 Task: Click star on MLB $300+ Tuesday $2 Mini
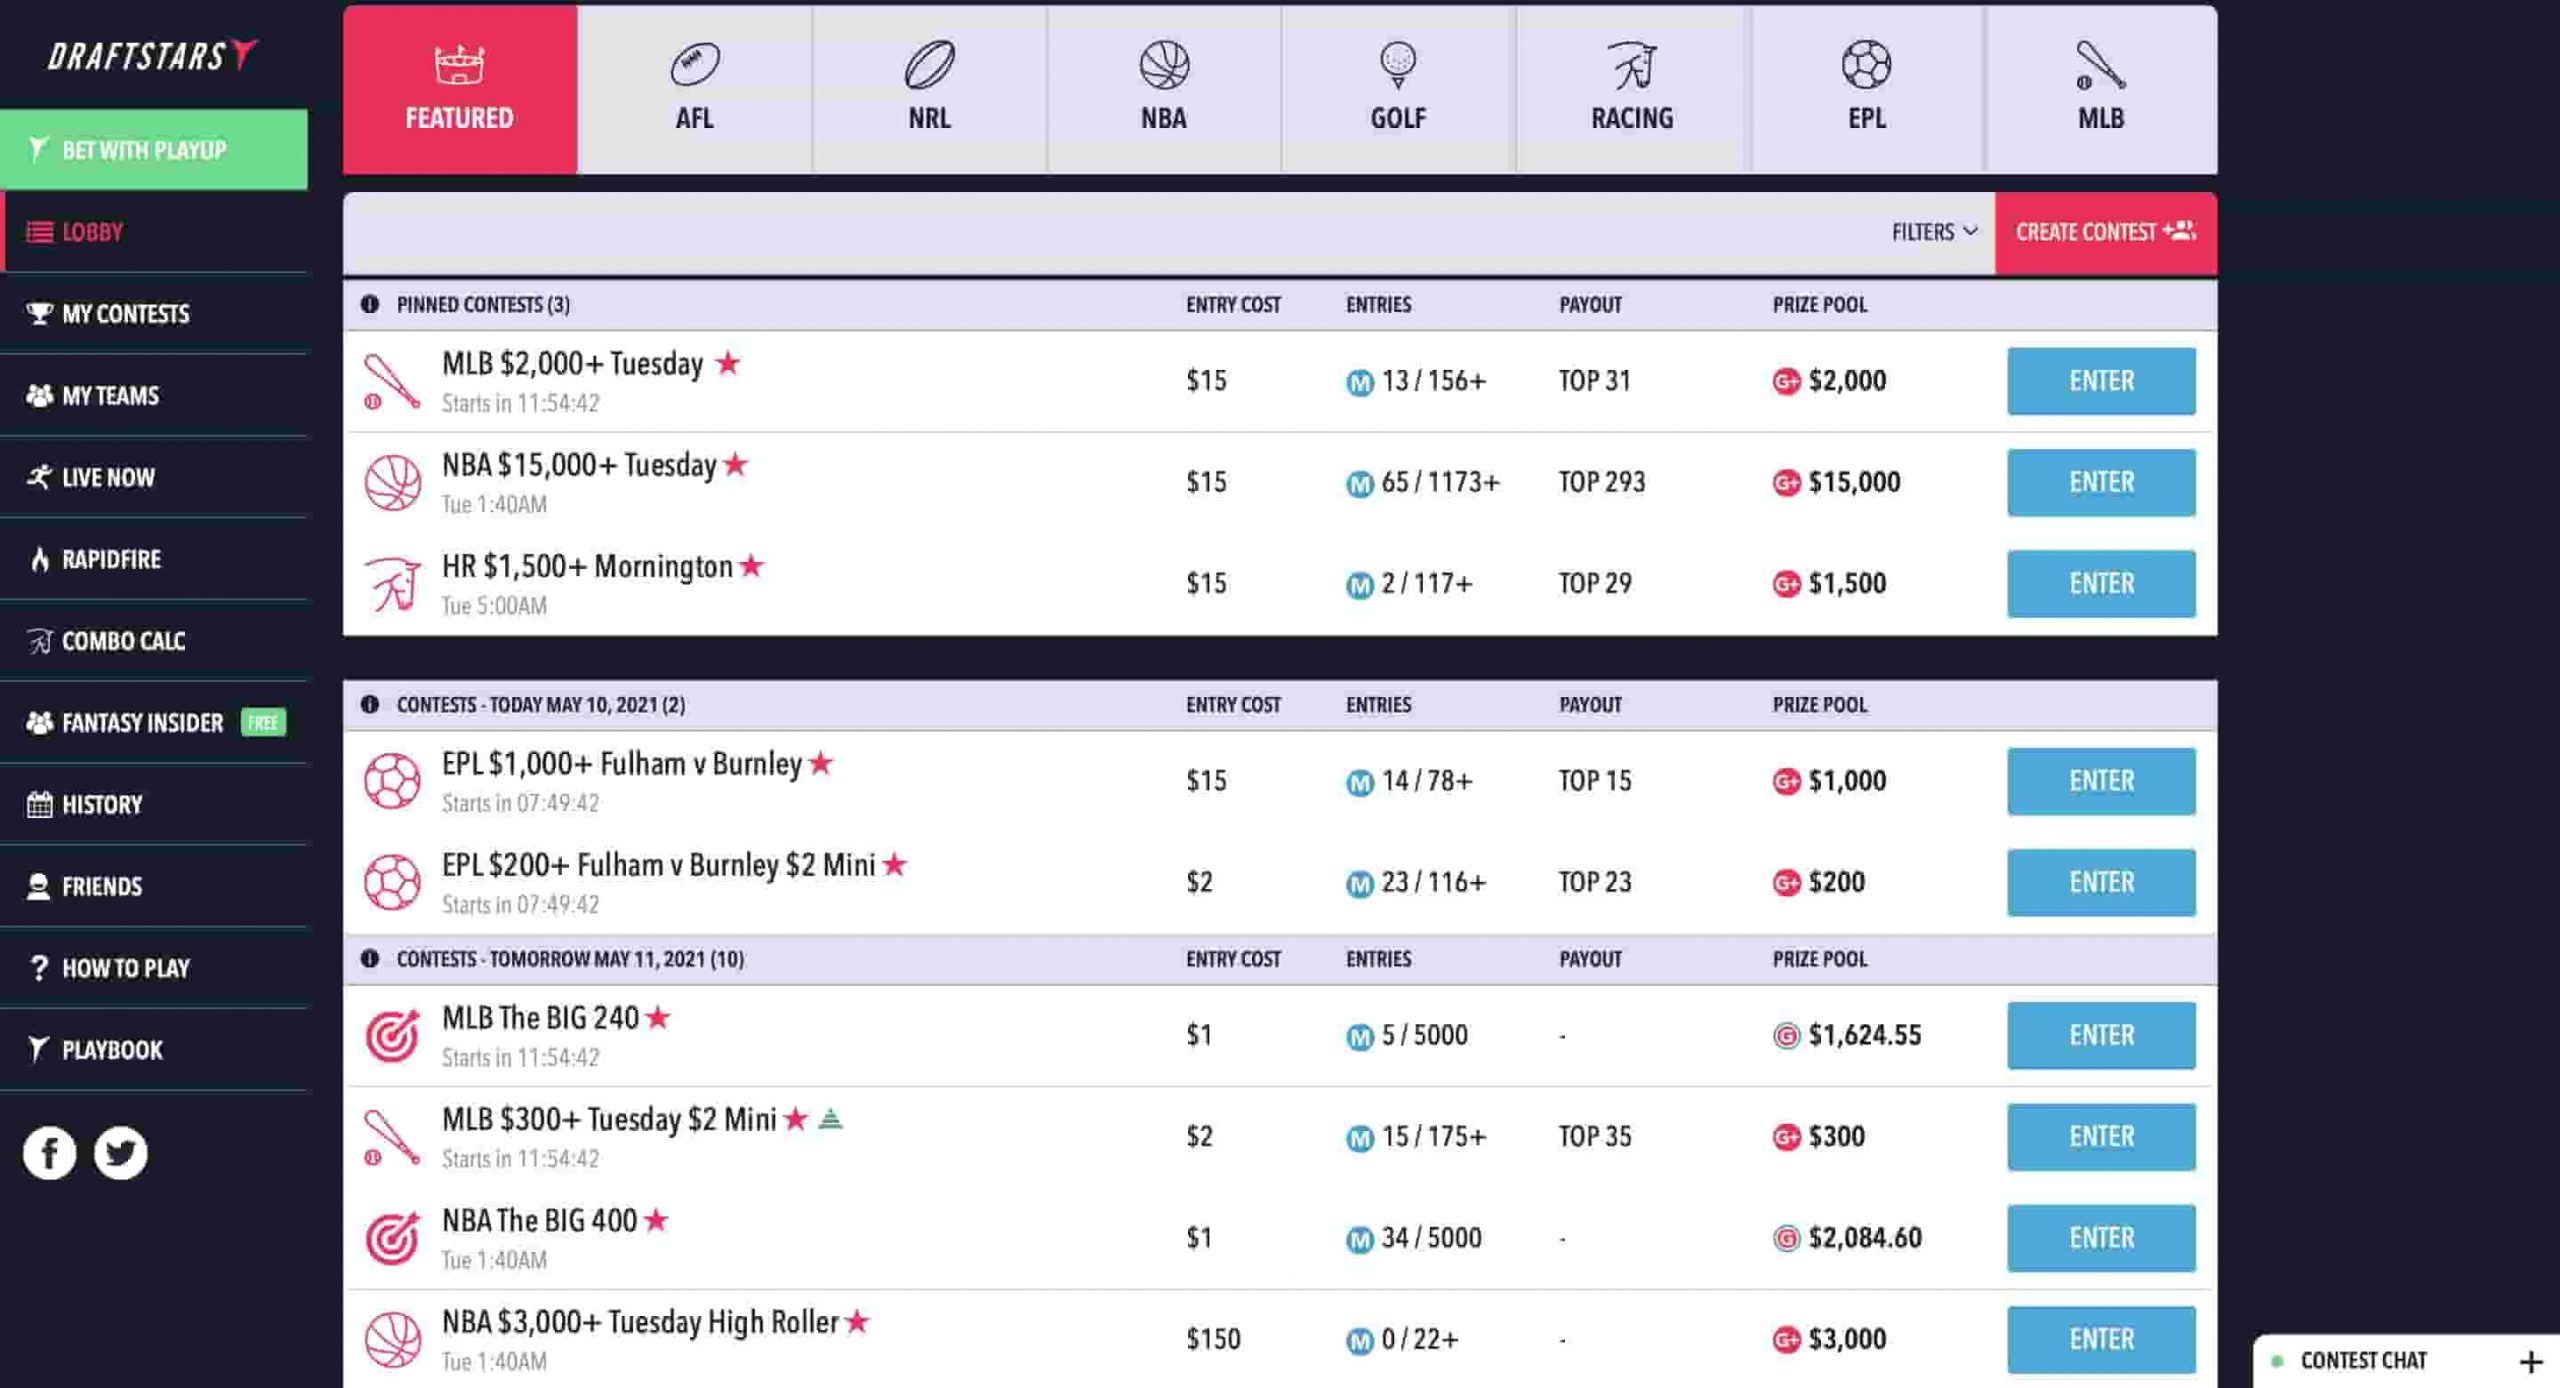coord(795,1119)
